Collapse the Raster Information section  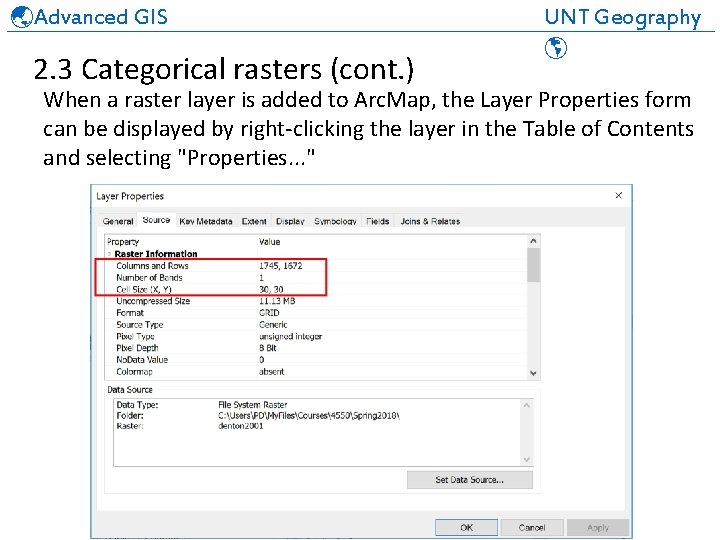click(109, 254)
